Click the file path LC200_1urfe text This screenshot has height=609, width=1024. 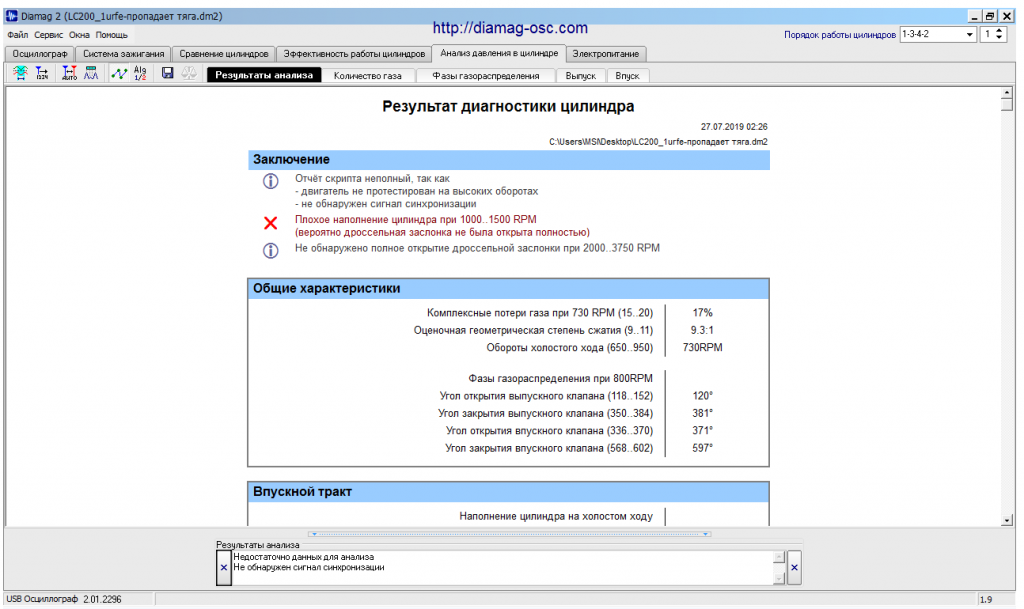[x=658, y=142]
